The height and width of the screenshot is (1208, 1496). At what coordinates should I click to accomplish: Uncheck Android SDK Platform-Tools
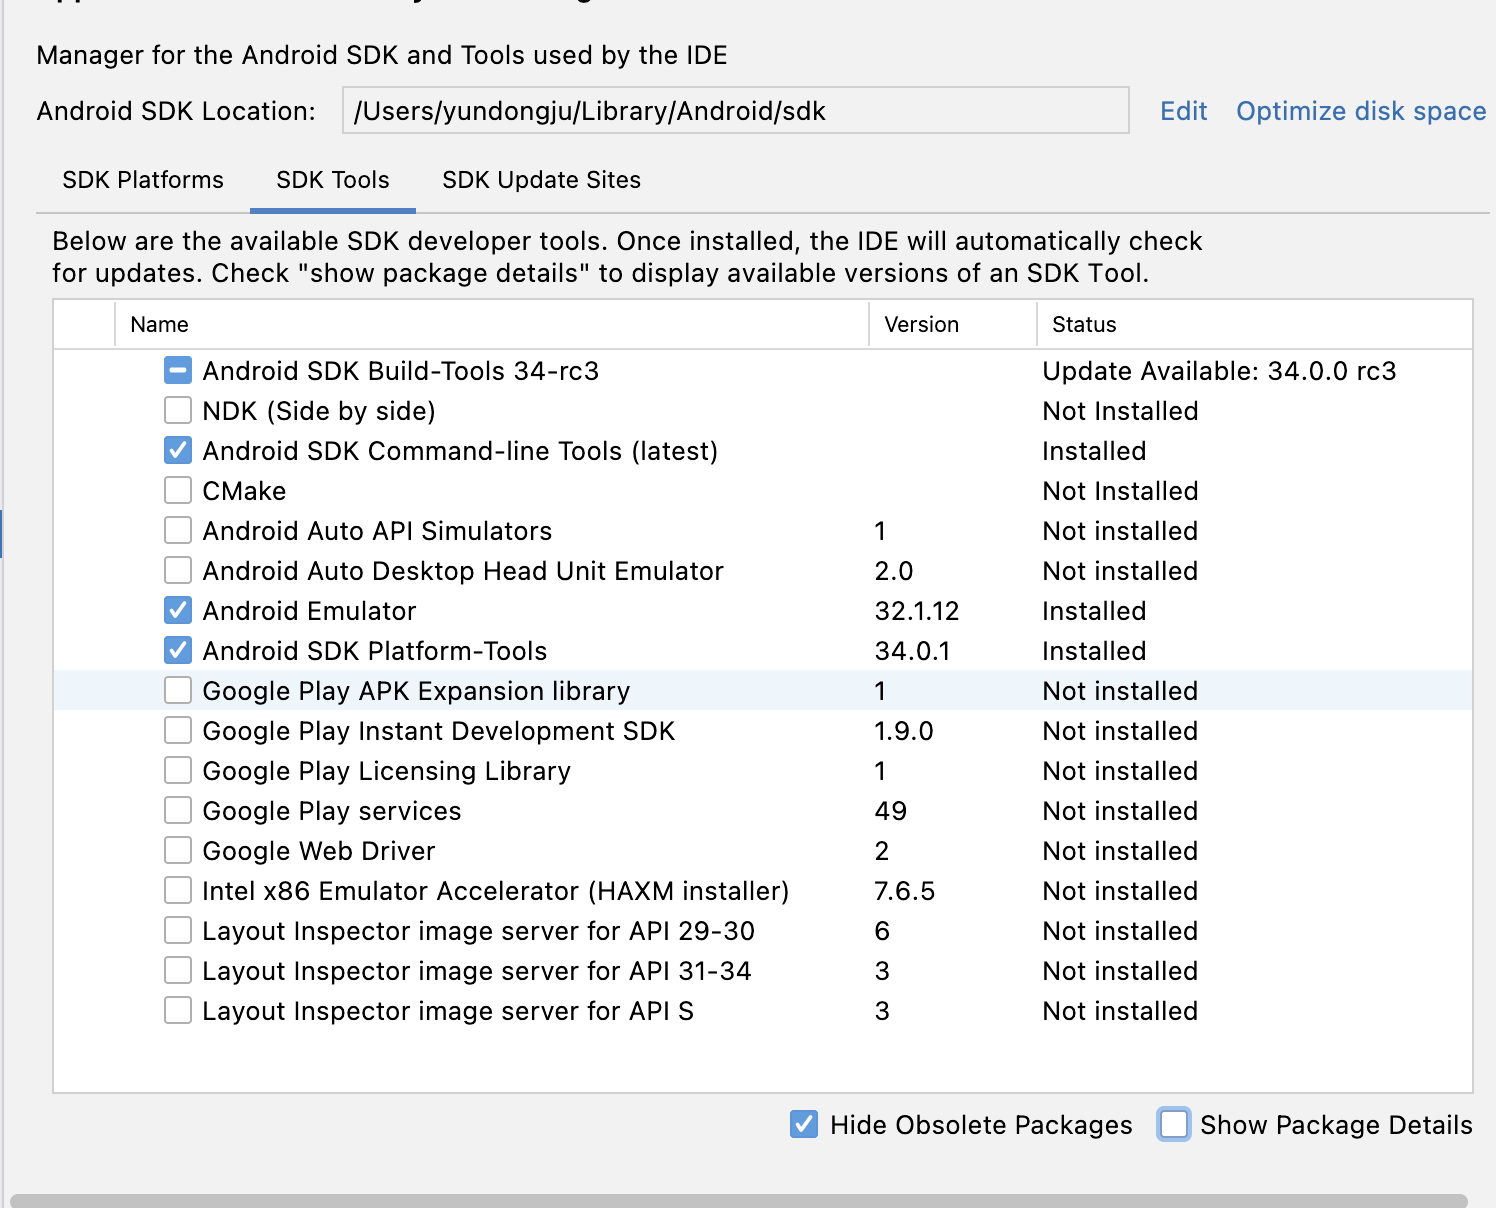point(178,651)
